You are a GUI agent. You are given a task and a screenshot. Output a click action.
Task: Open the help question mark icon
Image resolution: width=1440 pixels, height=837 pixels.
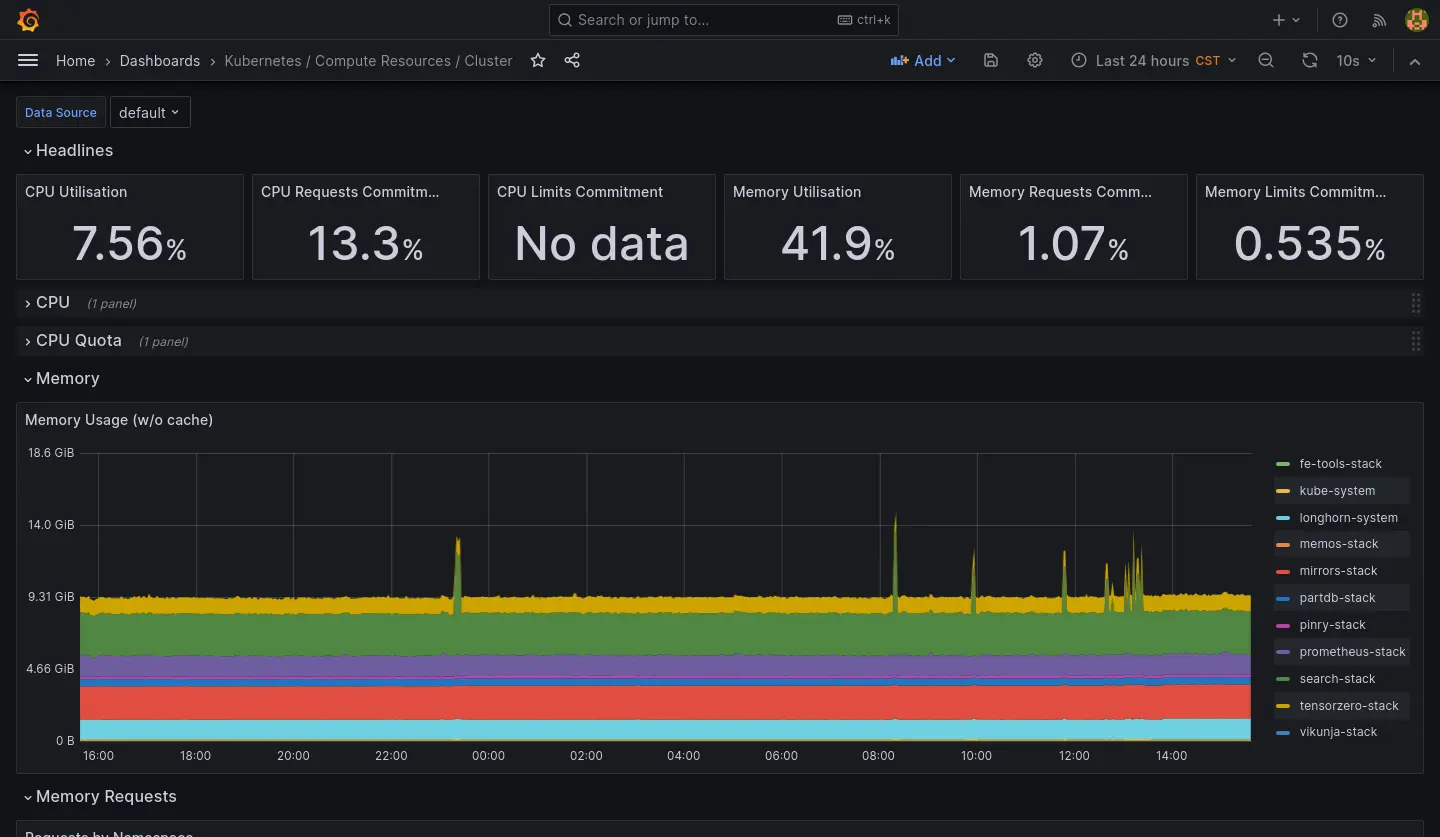pyautogui.click(x=1340, y=20)
